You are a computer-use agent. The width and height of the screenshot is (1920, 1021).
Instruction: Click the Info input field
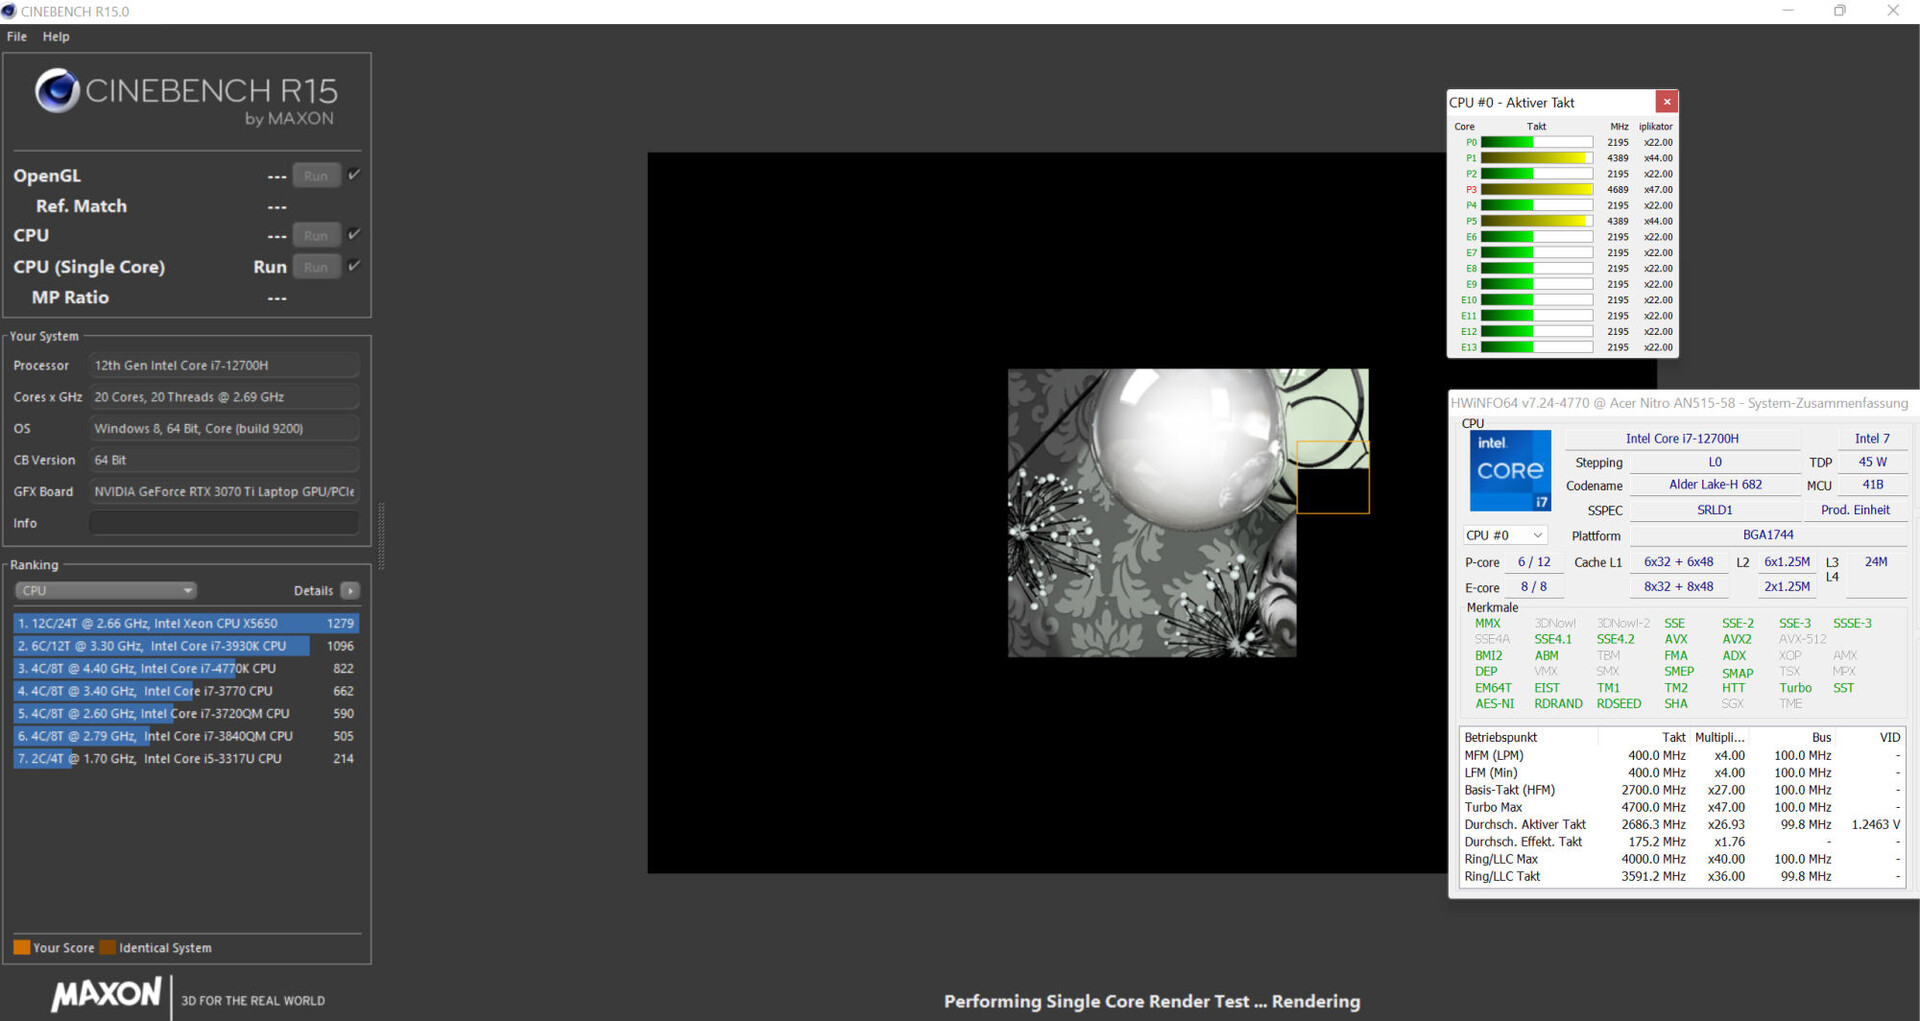tap(224, 523)
